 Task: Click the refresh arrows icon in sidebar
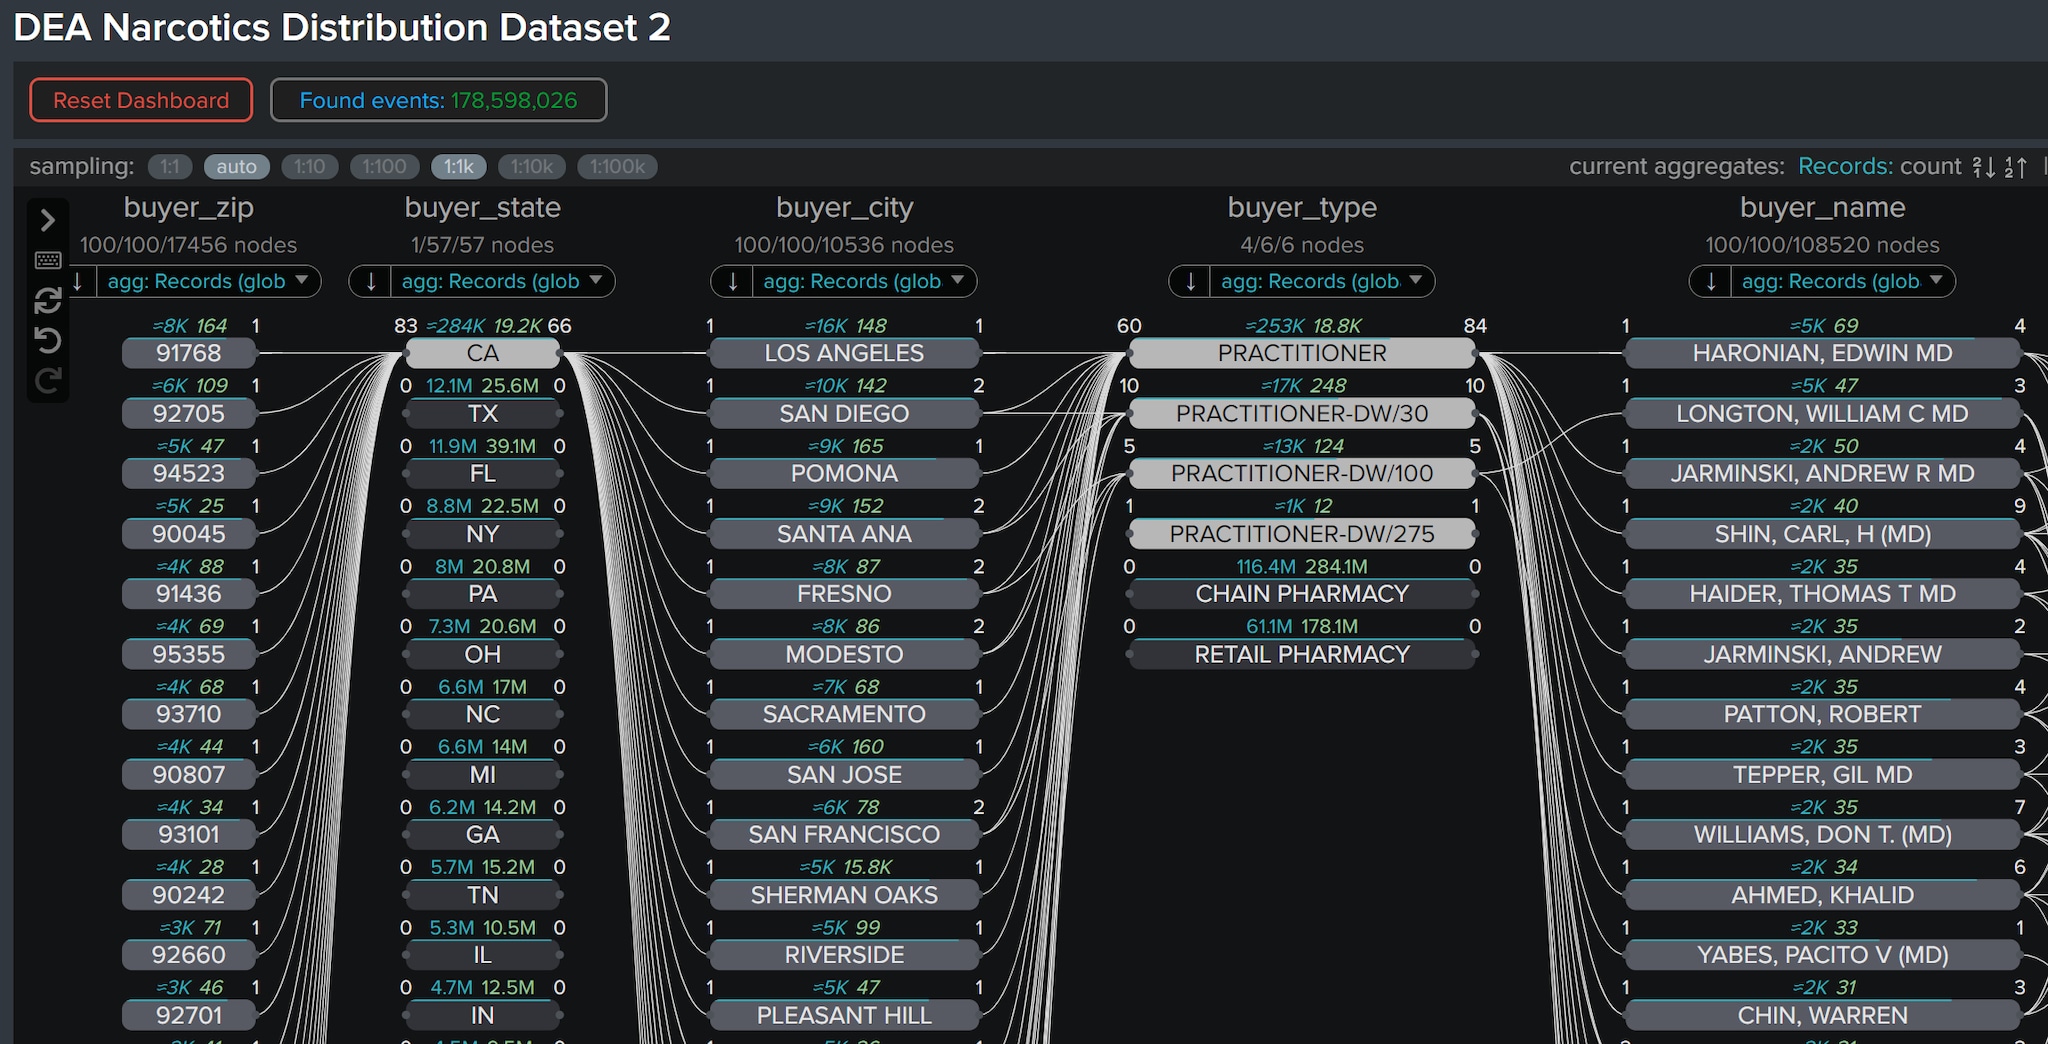48,300
